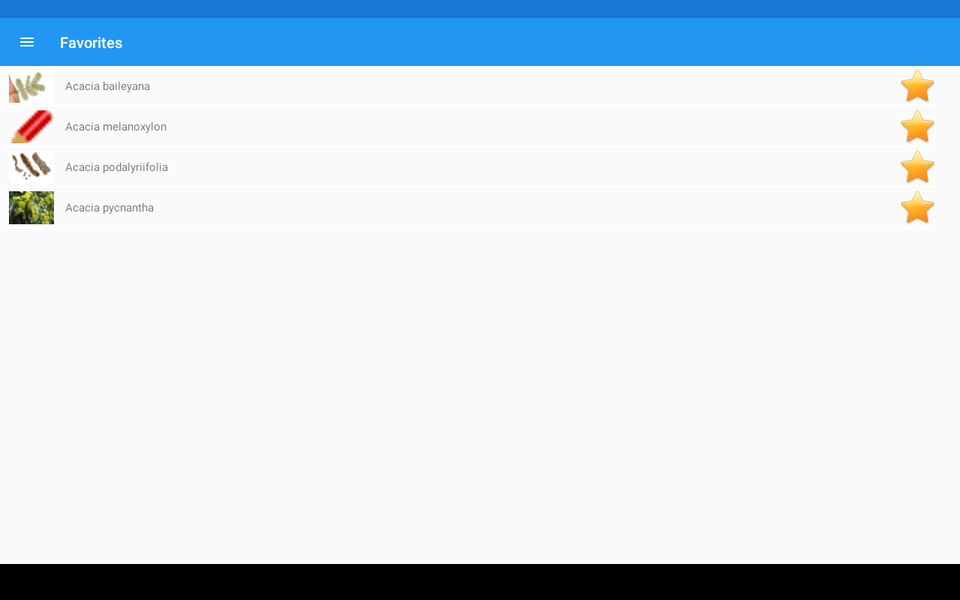Unfavorite Acacia baileyana with its star
This screenshot has width=960, height=600.
pyautogui.click(x=917, y=86)
